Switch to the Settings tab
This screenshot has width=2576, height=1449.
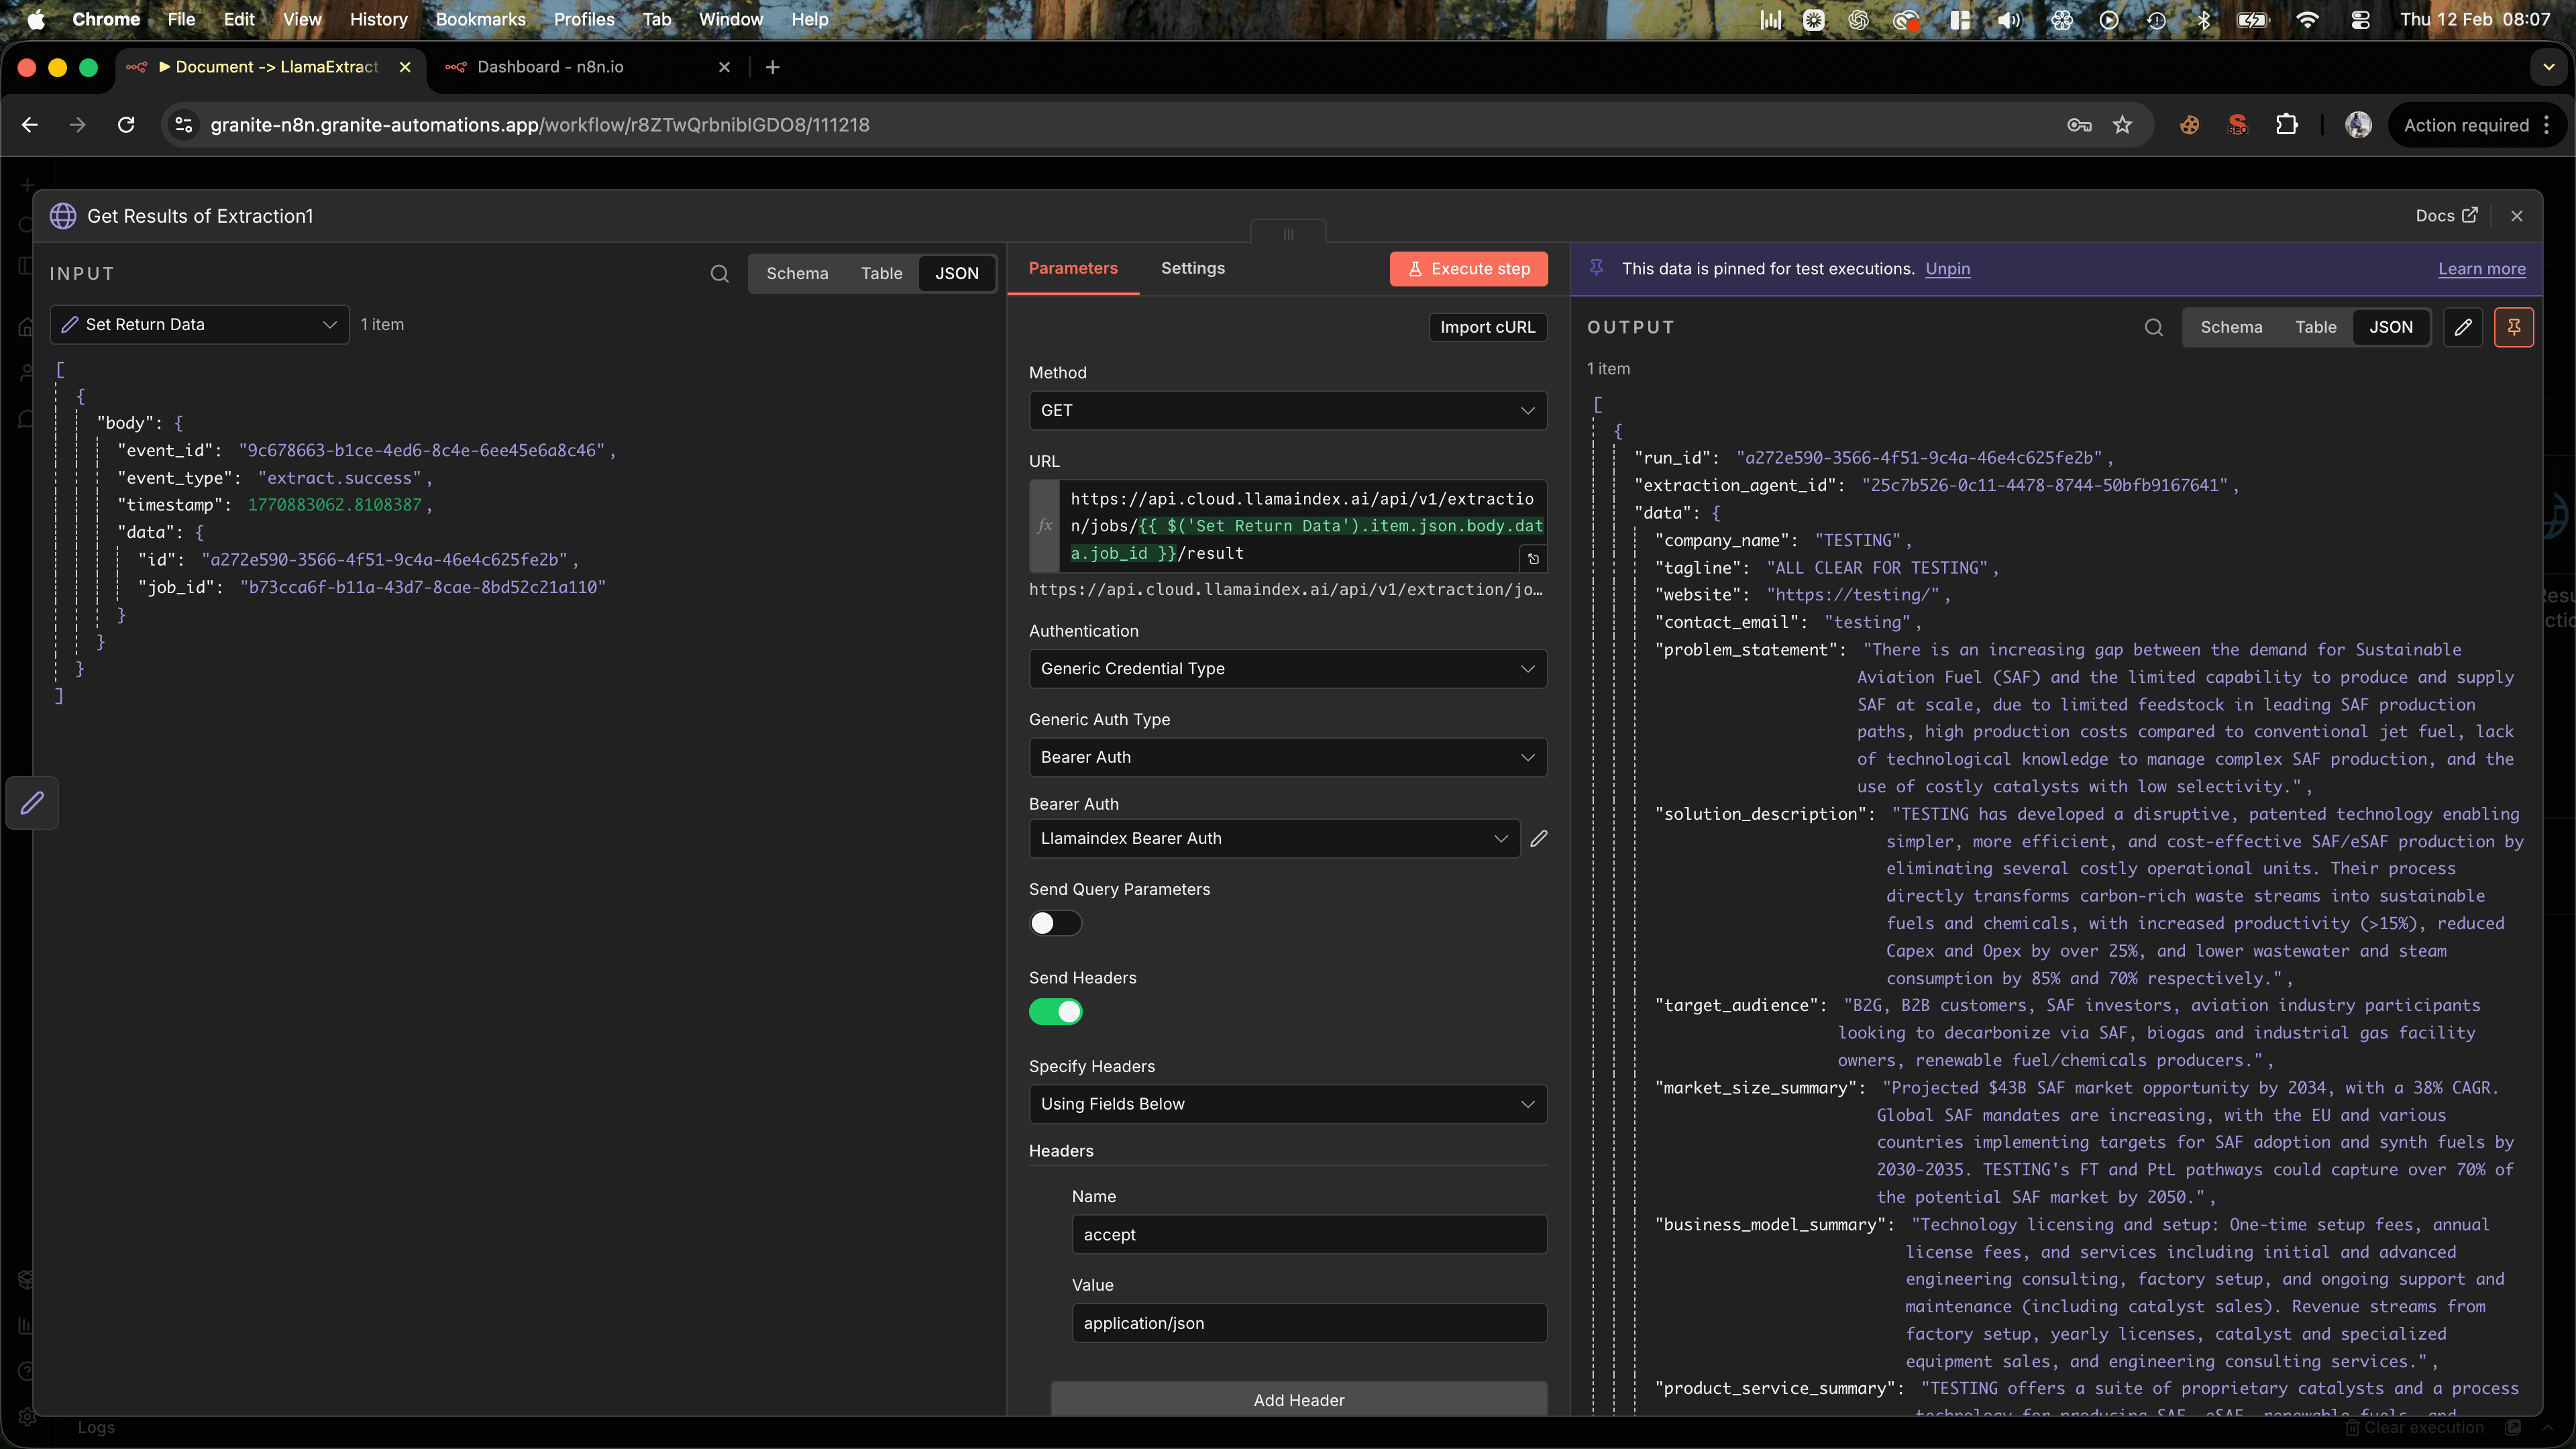(1192, 268)
